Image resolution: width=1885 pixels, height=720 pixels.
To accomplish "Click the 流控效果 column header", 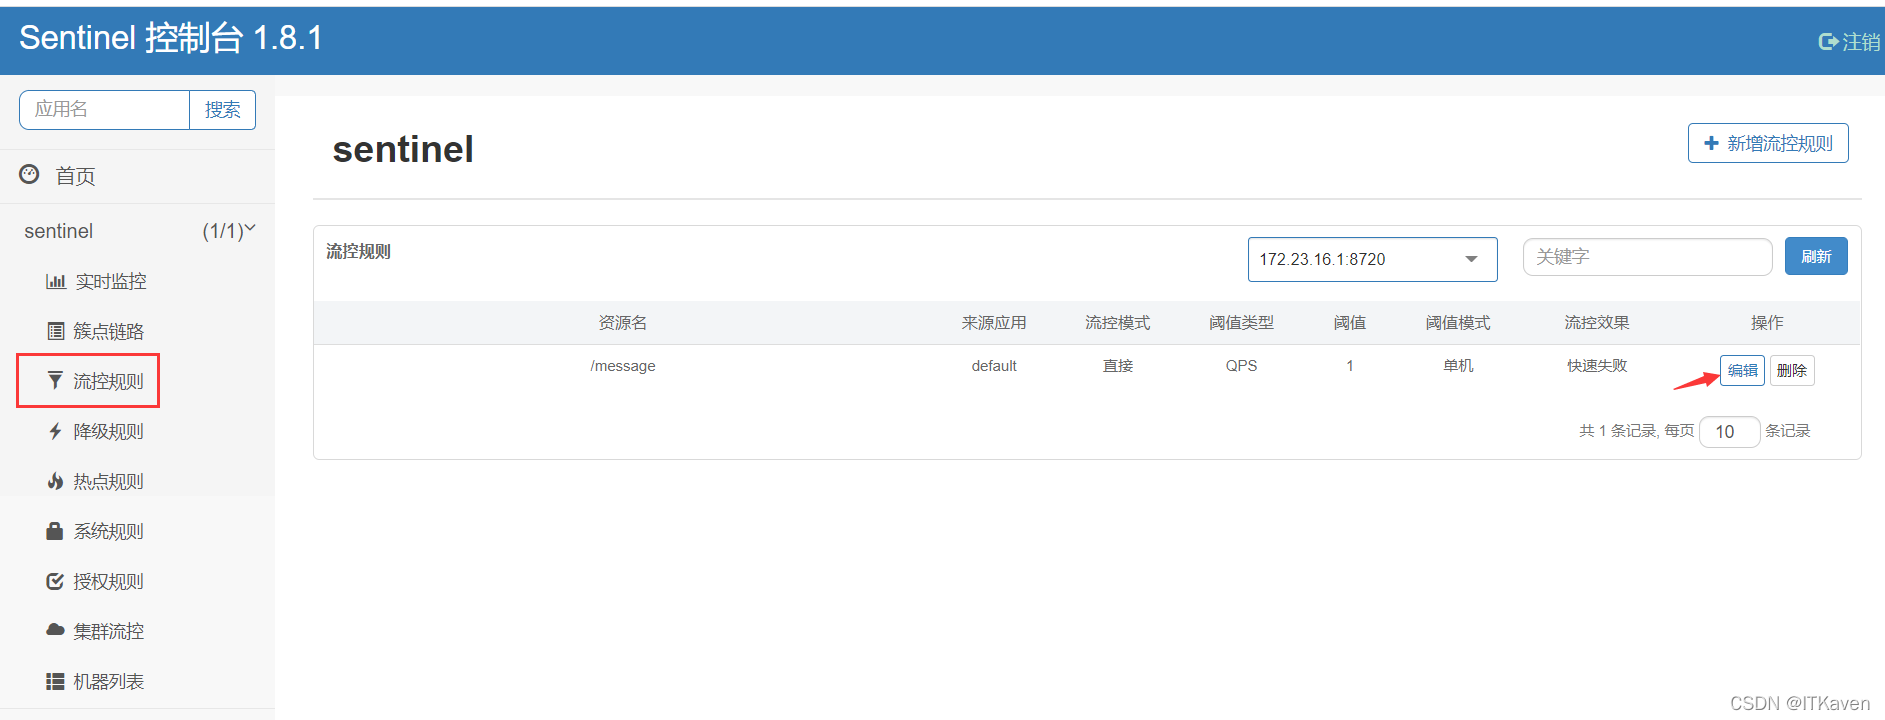I will click(1597, 323).
